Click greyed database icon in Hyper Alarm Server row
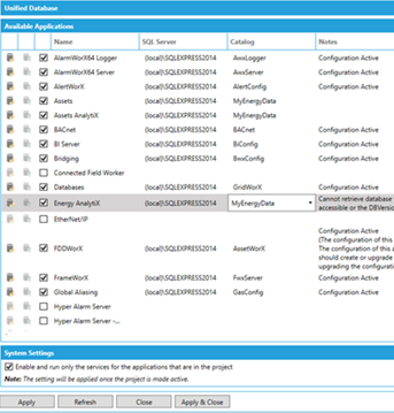 [10, 307]
